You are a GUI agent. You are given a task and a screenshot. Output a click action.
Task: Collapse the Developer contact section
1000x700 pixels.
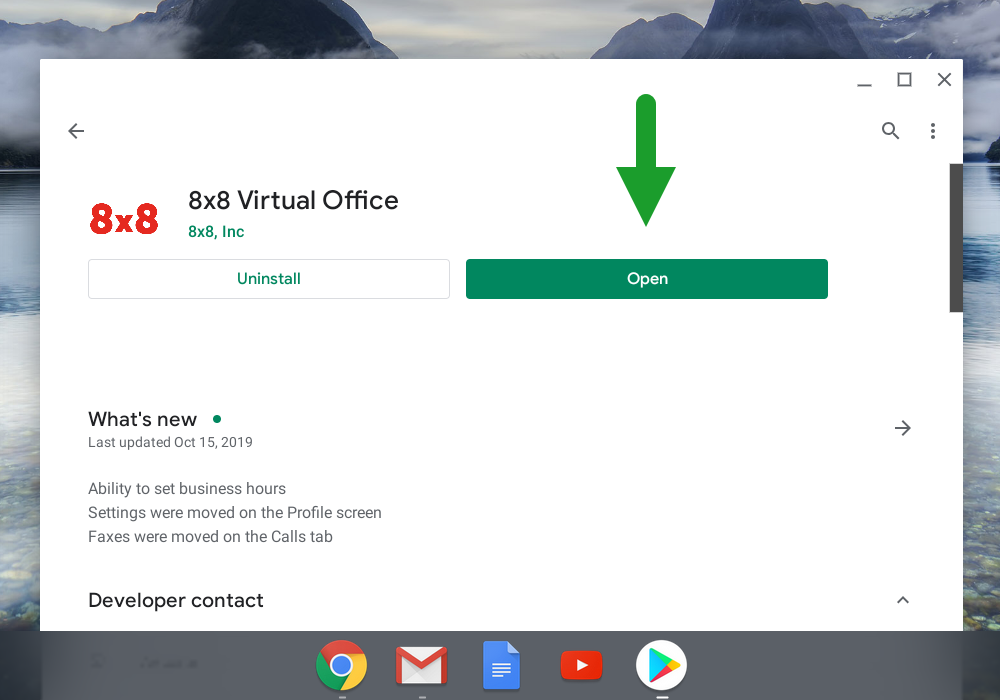pyautogui.click(x=903, y=600)
